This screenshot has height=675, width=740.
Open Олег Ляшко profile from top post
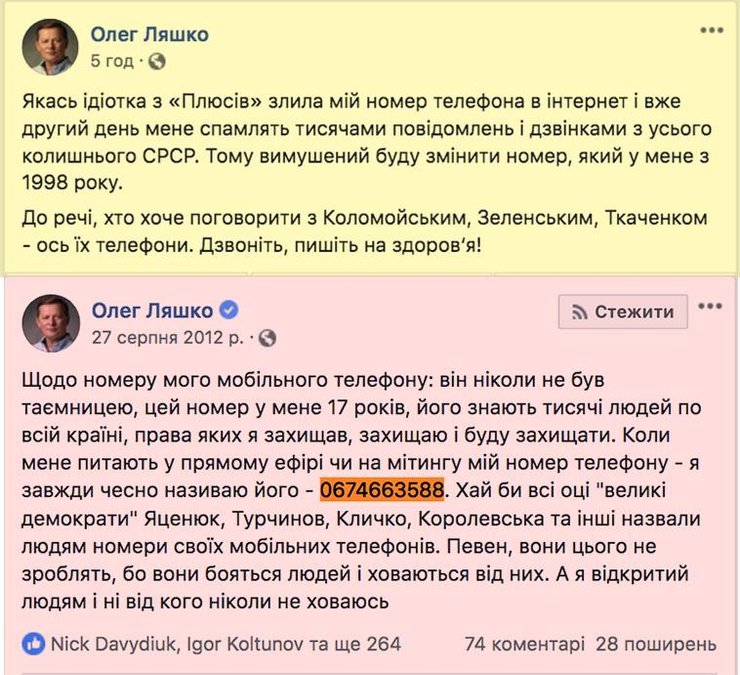coord(149,35)
